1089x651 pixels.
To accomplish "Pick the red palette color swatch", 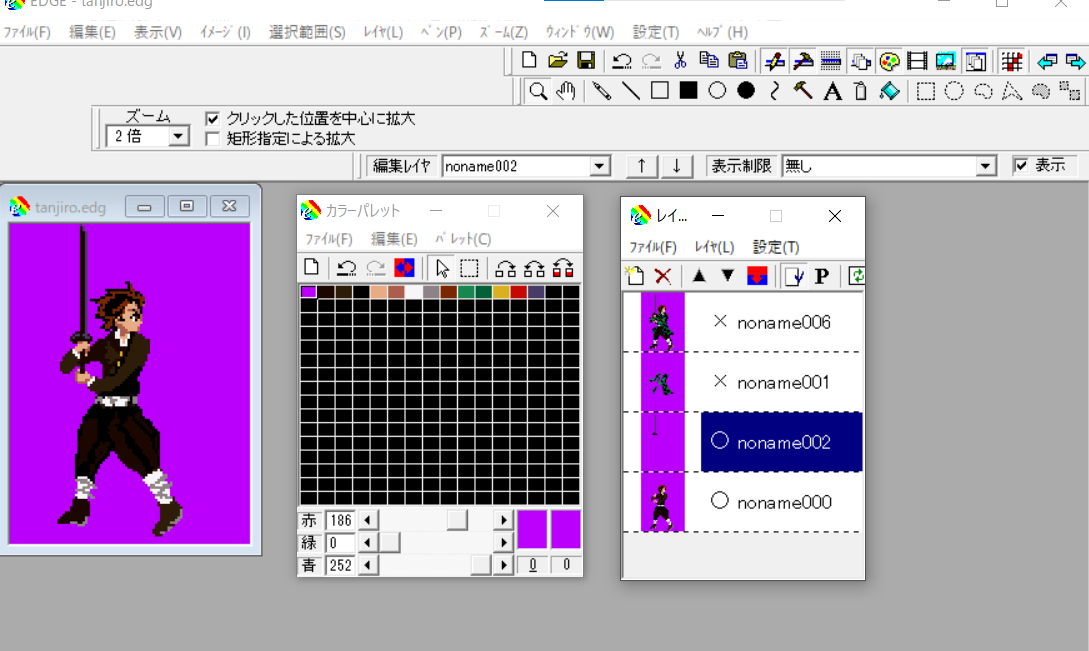I will point(518,292).
